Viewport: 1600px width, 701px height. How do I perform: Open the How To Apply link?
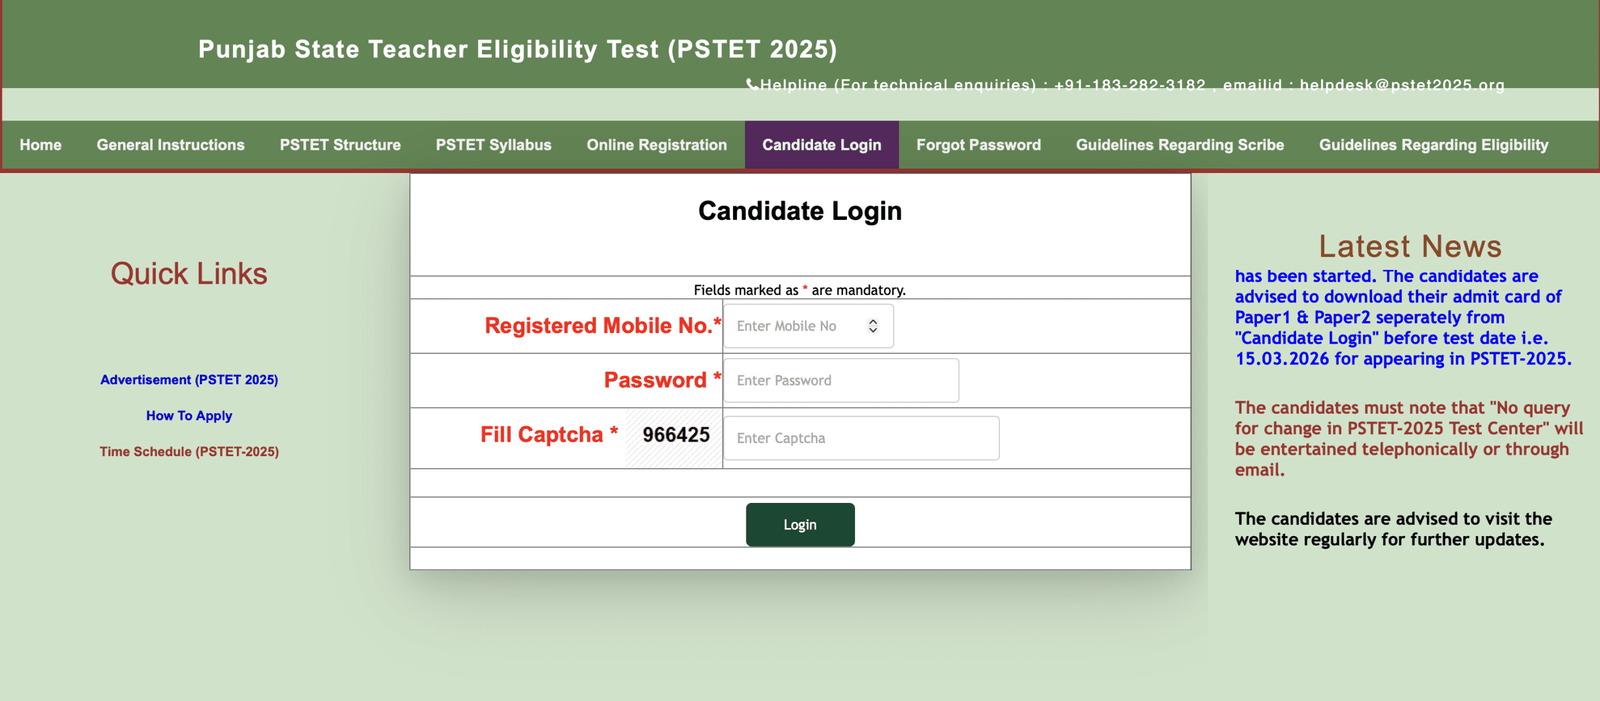coord(189,416)
